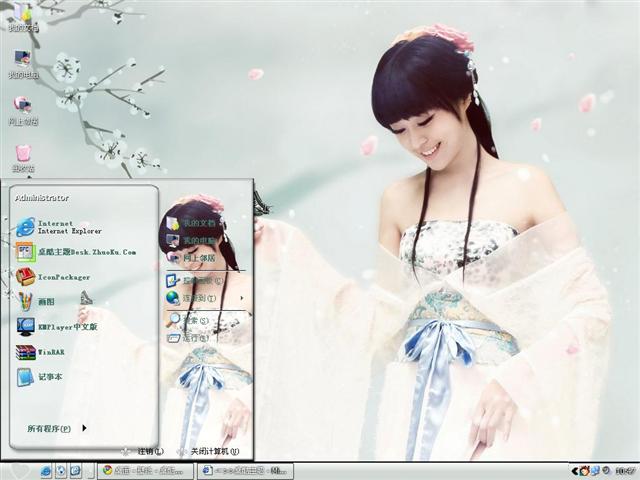Launch KMPlayer中文版 from the Start menu
Viewport: 640px width, 480px height.
57,327
